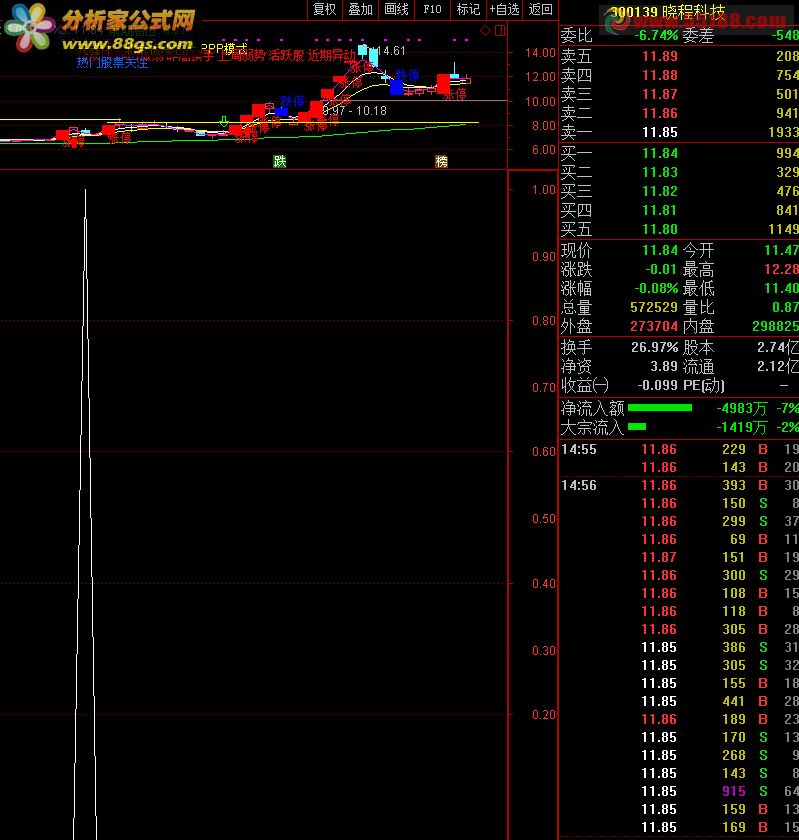Viewport: 799px width, 840px height.
Task: Click 外盘 value 273704
Action: 654,326
